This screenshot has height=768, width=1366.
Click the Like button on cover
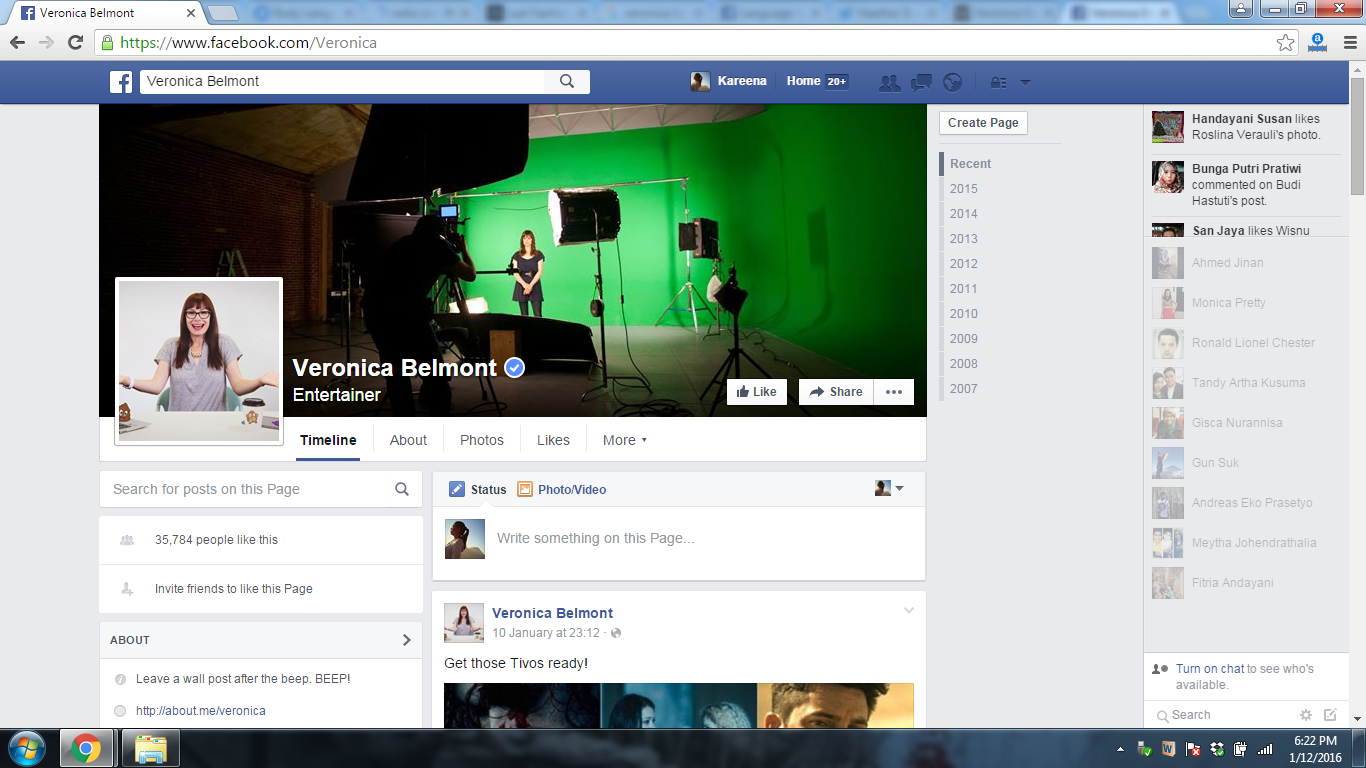pos(756,392)
